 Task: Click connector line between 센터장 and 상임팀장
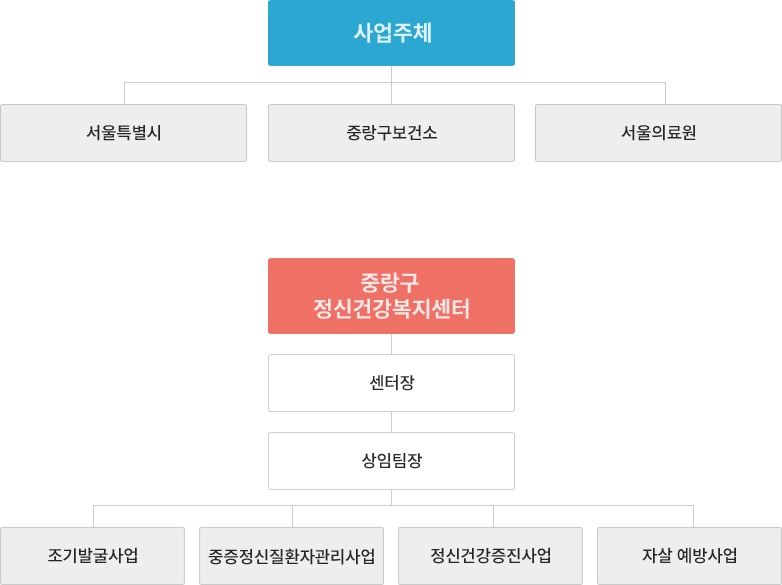(391, 422)
